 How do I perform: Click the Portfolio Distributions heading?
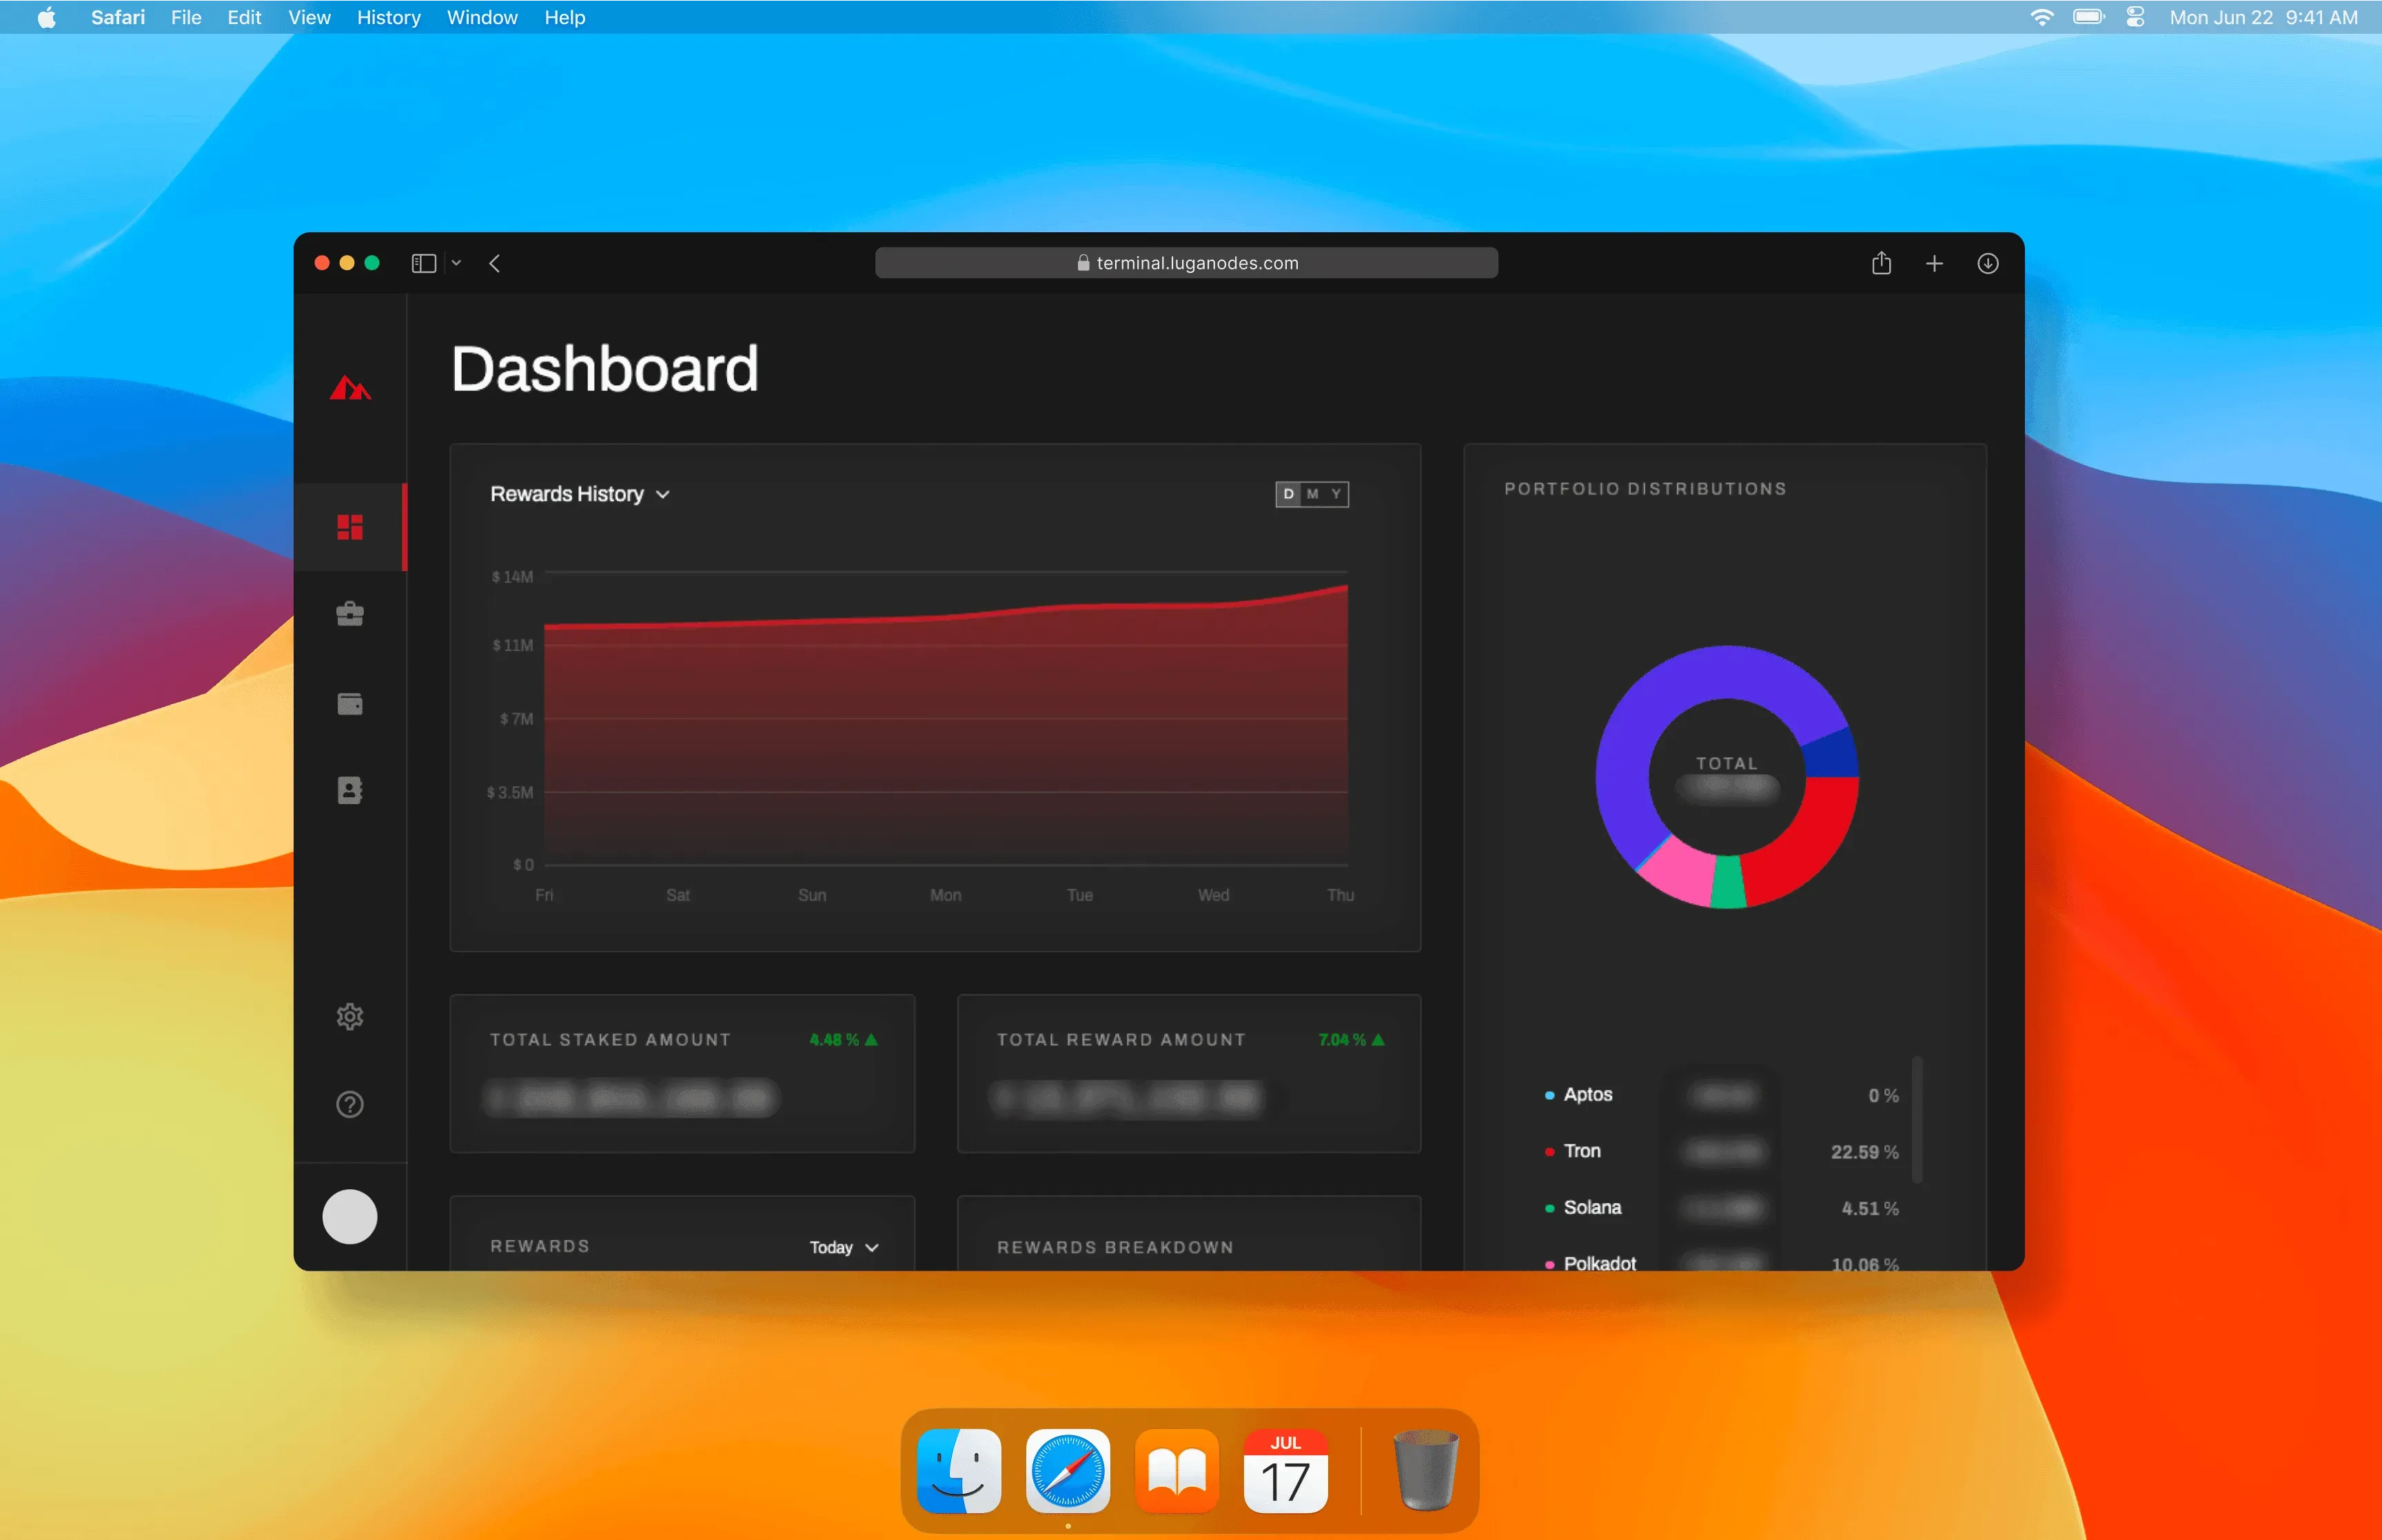tap(1645, 489)
